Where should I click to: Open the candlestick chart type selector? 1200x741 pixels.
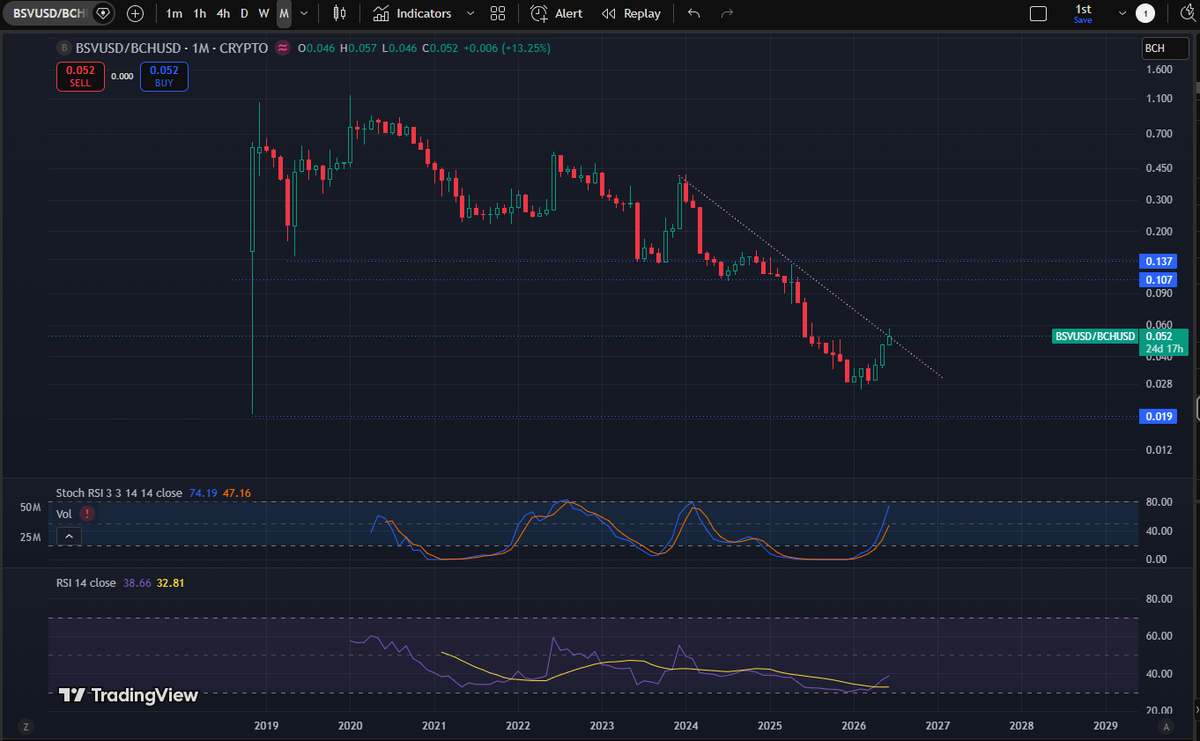(x=339, y=14)
